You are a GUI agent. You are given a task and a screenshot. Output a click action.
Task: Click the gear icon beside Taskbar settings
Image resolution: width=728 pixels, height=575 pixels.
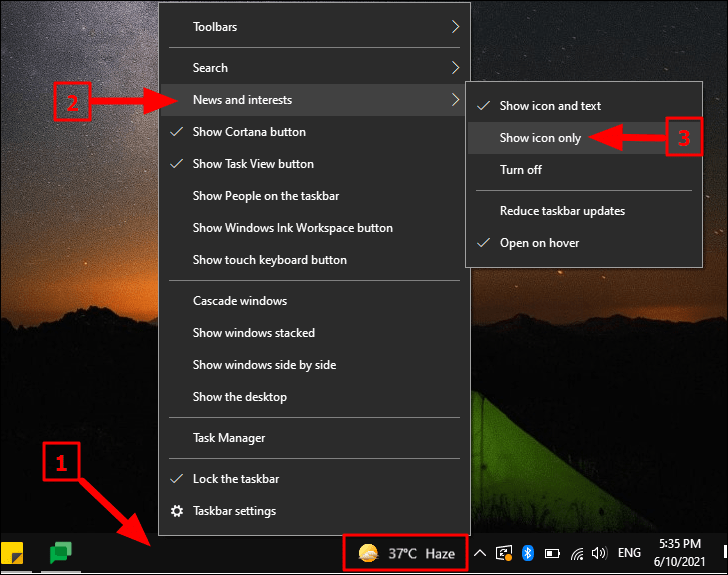(x=177, y=511)
